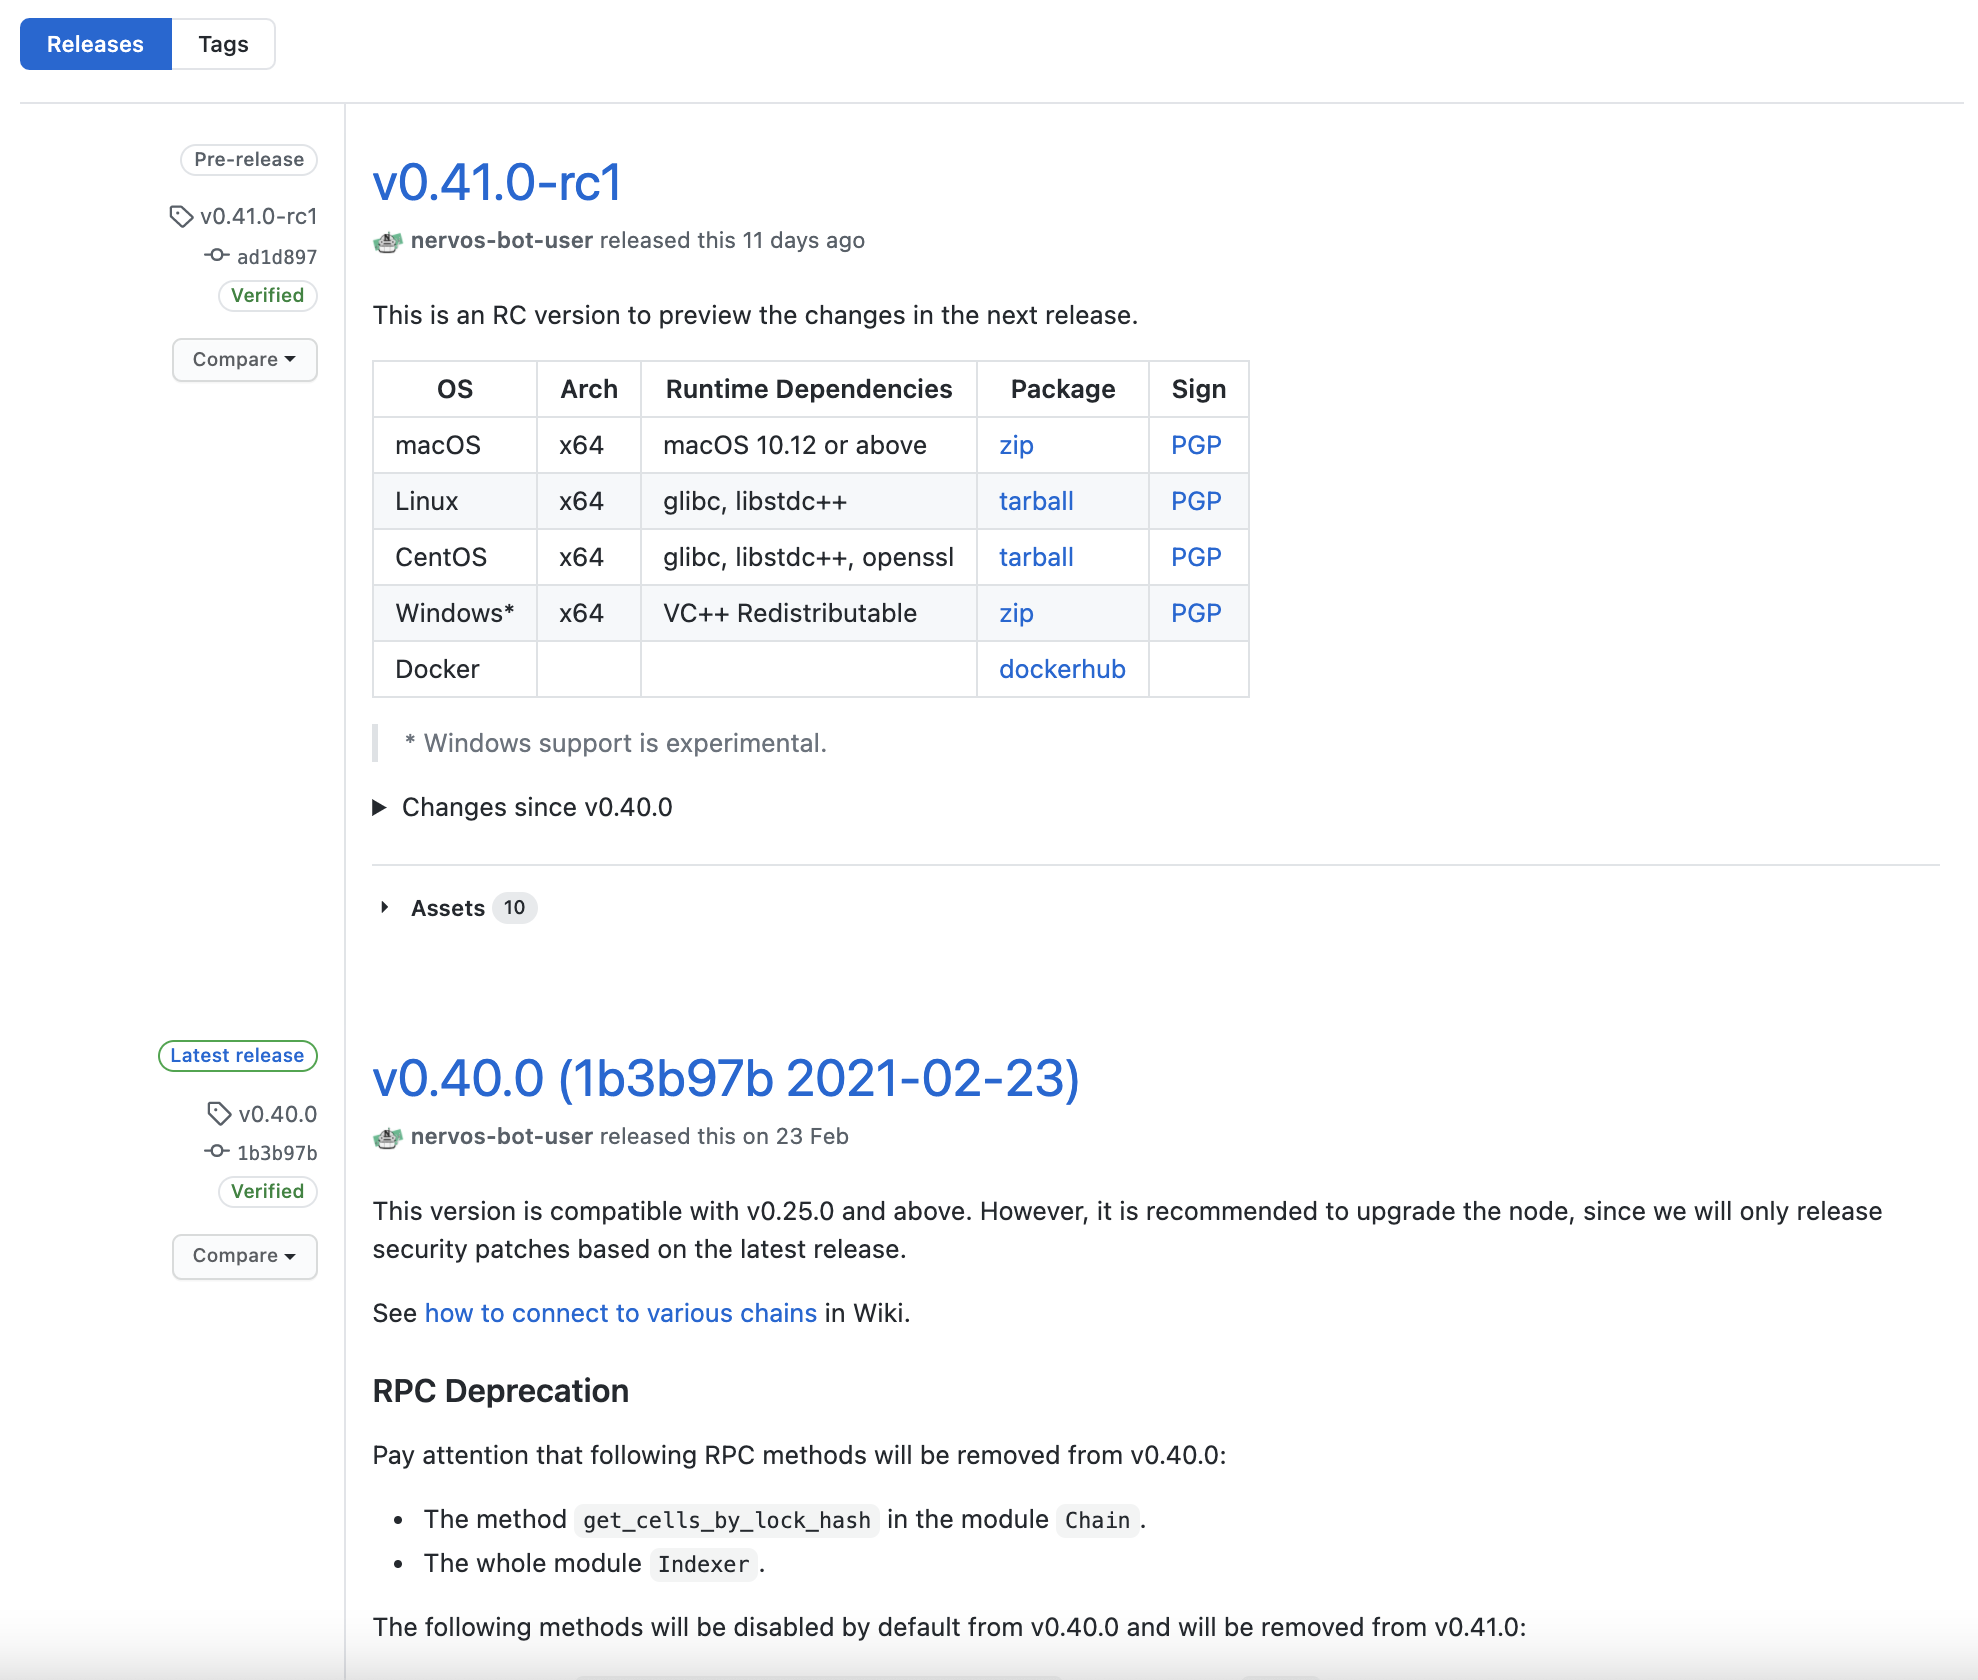Open Compare dropdown for v0.41.0-rc1
This screenshot has height=1680, width=1978.
(x=244, y=359)
